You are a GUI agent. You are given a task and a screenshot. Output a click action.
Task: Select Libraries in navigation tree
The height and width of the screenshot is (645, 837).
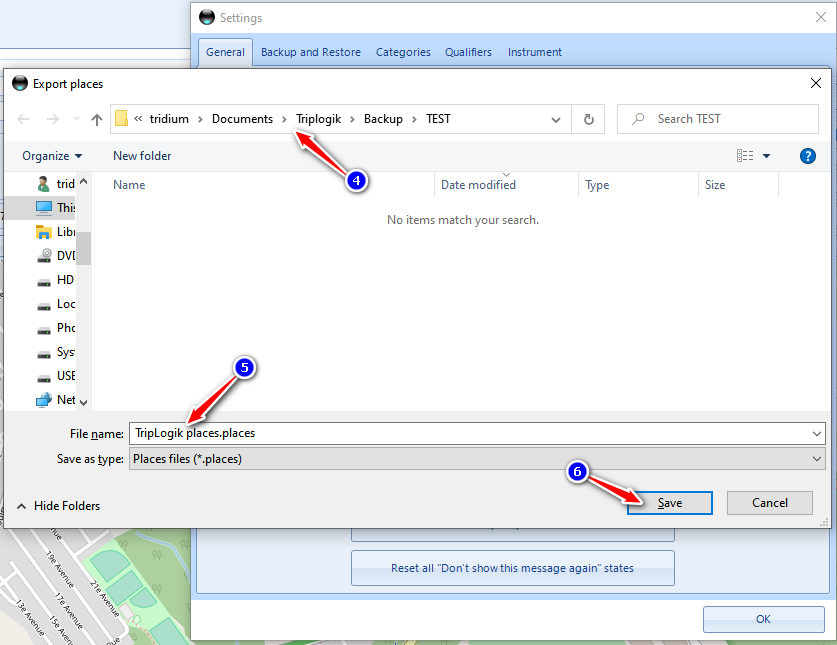[56, 232]
